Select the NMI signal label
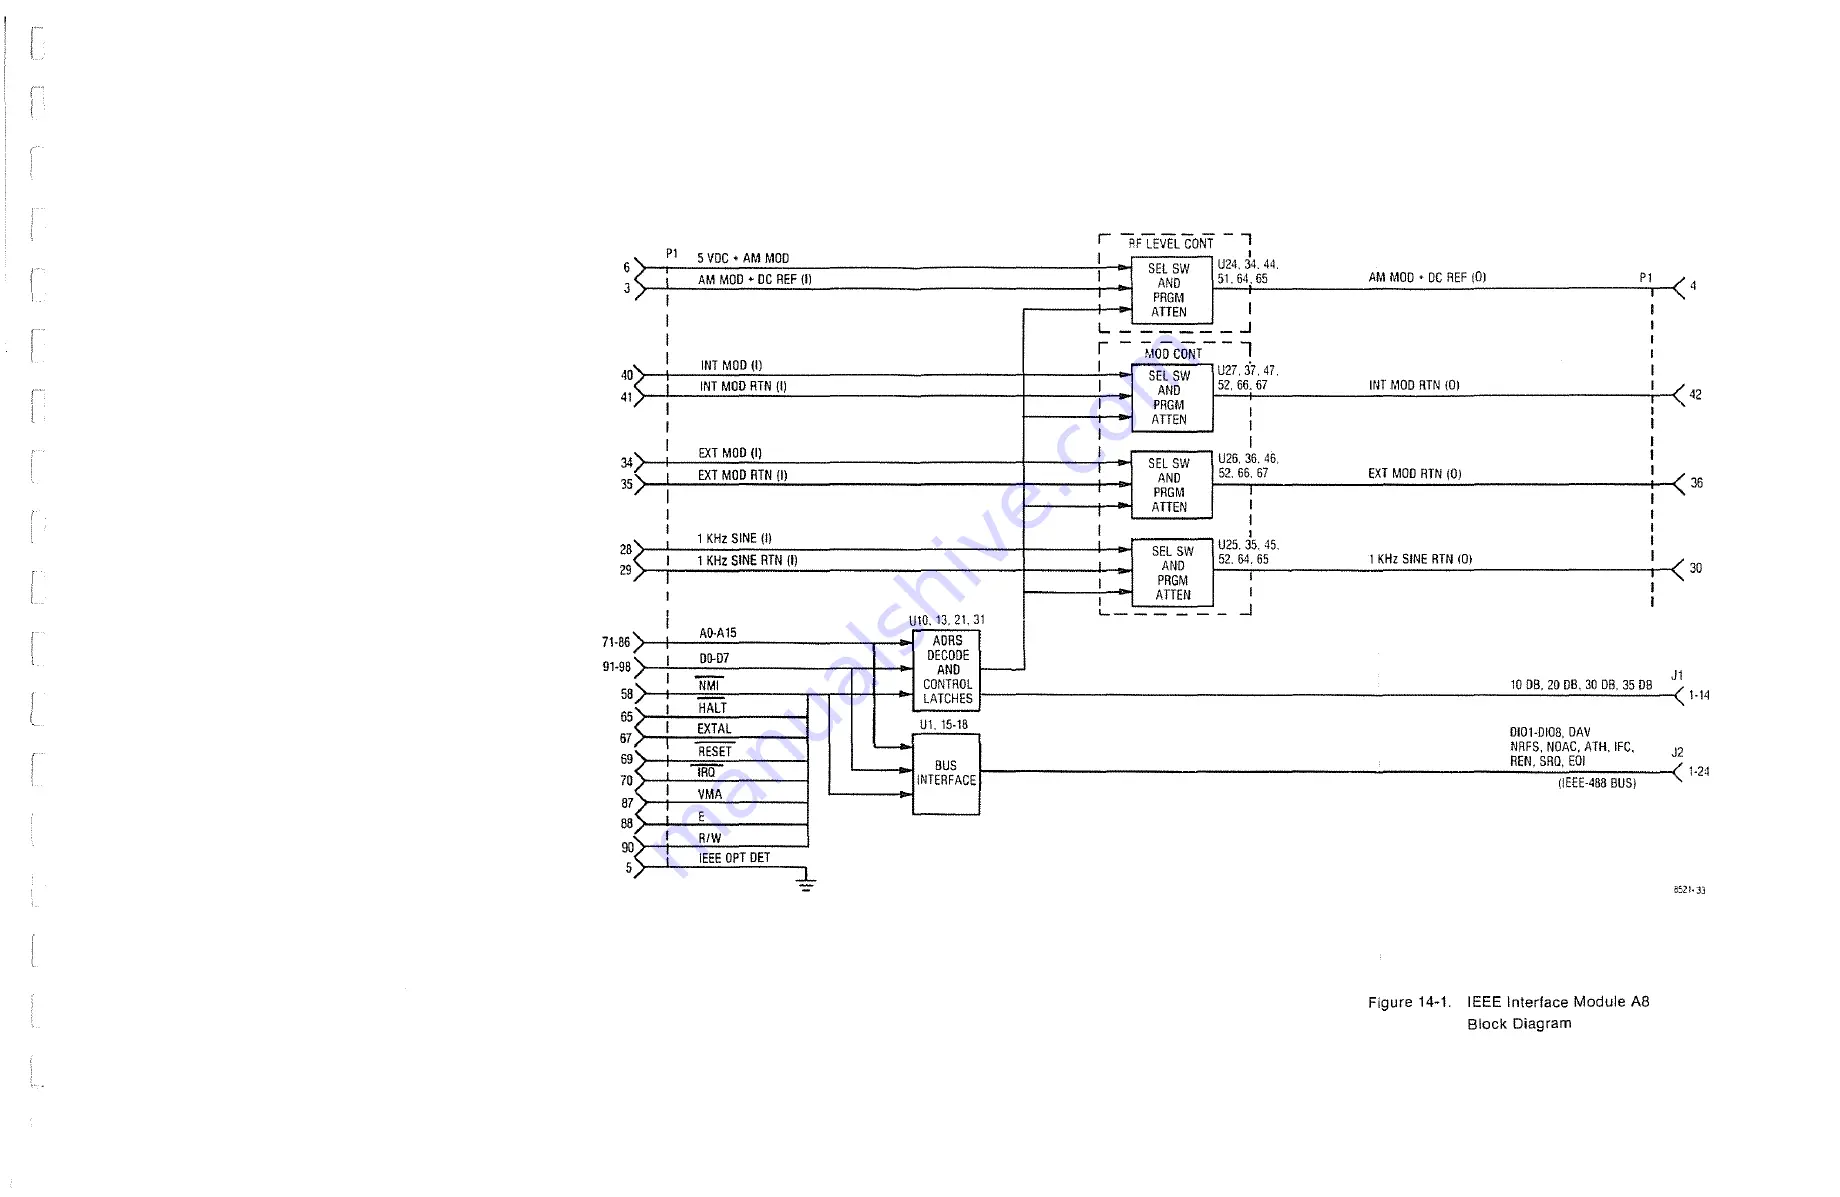The width and height of the screenshot is (1840, 1197). click(x=709, y=685)
